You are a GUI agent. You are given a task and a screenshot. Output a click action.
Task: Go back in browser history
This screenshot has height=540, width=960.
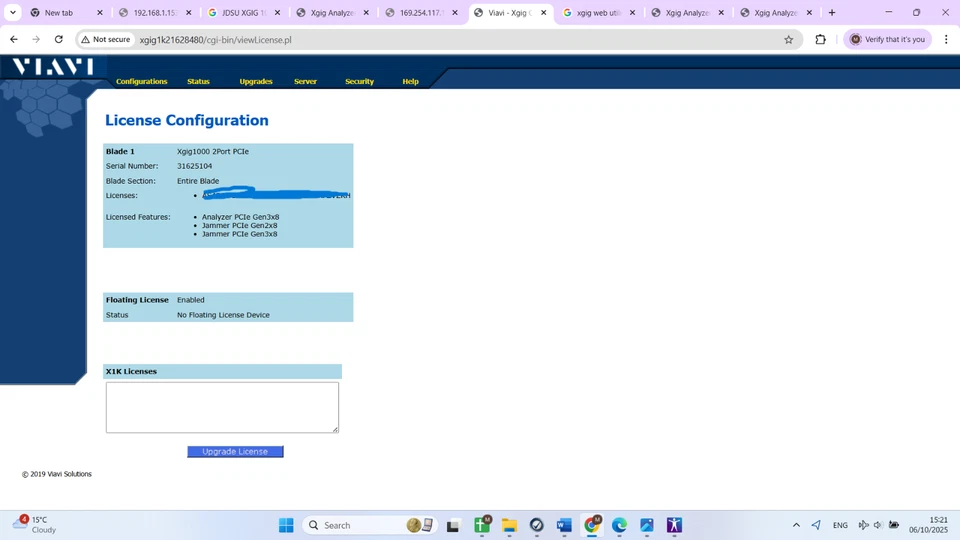[x=13, y=39]
